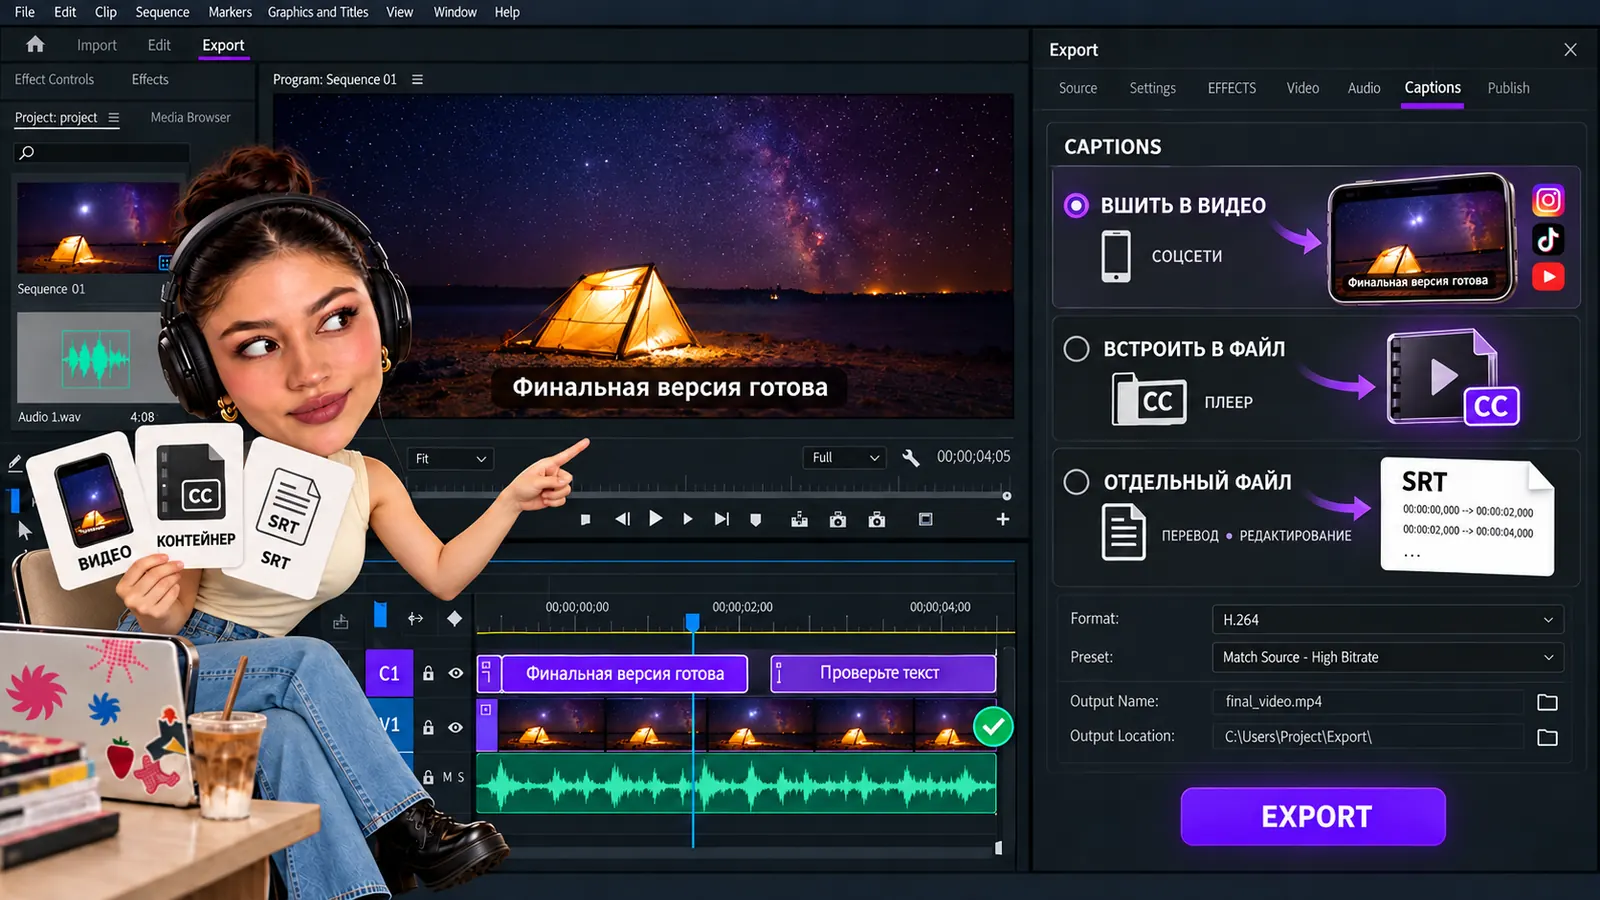This screenshot has width=1600, height=900.
Task: Add a marker in Program monitor
Action: pyautogui.click(x=756, y=519)
